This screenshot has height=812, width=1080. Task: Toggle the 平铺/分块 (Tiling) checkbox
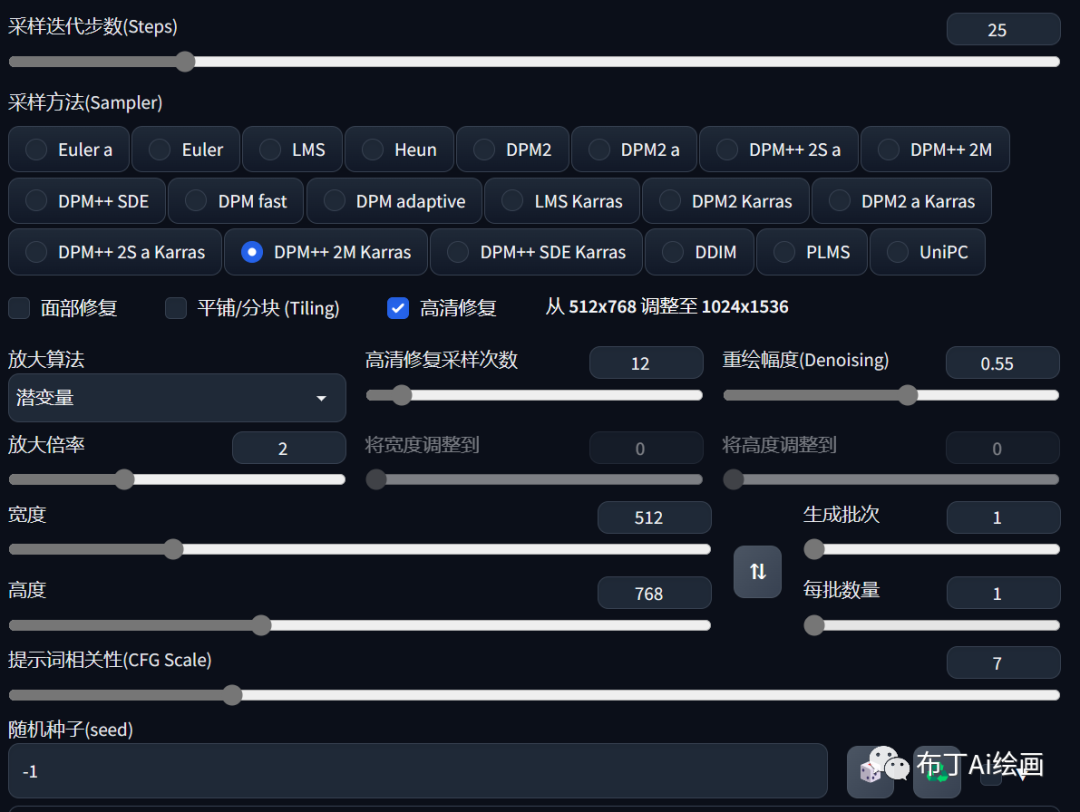click(x=176, y=308)
